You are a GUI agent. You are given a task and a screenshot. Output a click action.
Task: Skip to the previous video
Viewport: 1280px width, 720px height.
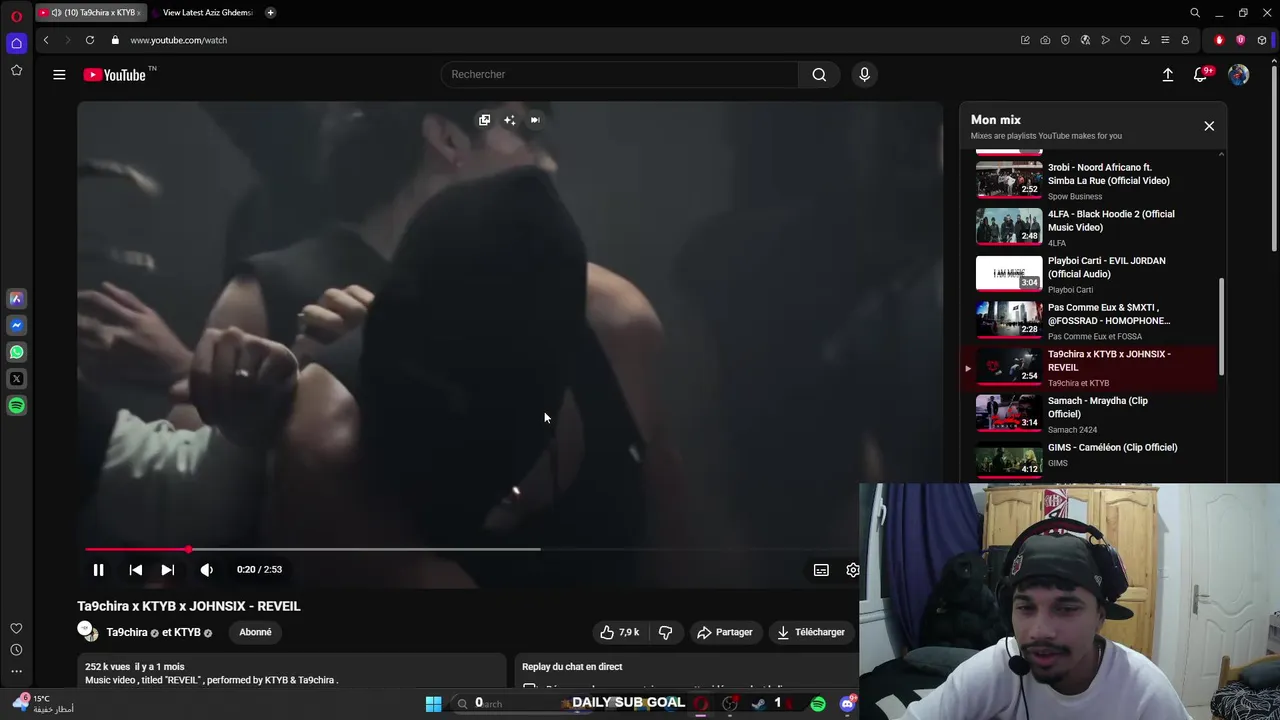(x=135, y=570)
